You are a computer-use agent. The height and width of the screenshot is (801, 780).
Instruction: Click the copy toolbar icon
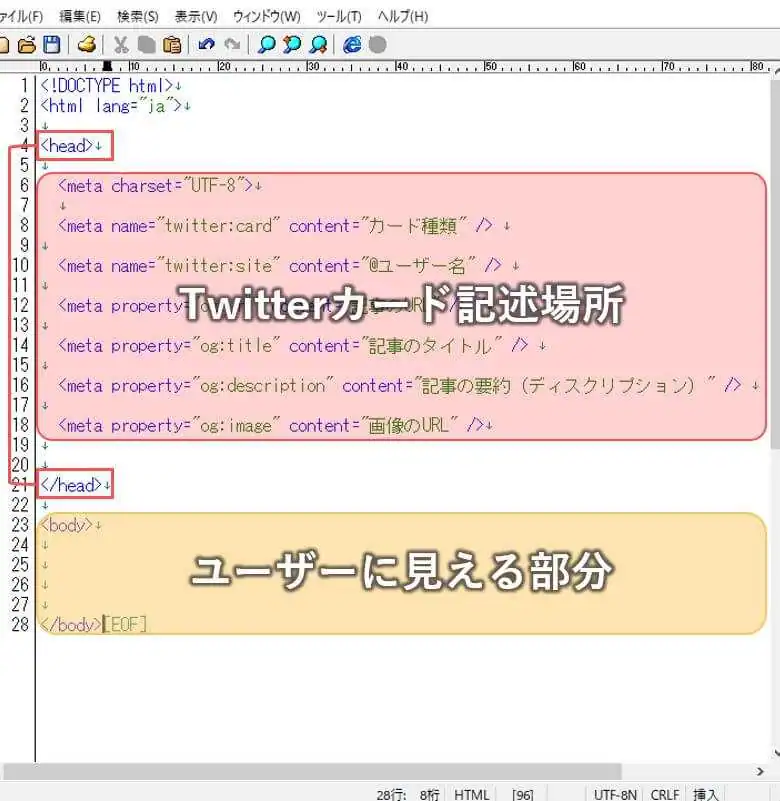pos(146,45)
